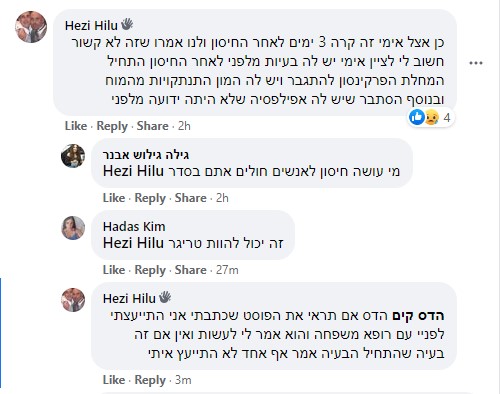The width and height of the screenshot is (500, 394).
Task: Open the profile picture of גילה גילוש אבנר
Action: (73, 156)
